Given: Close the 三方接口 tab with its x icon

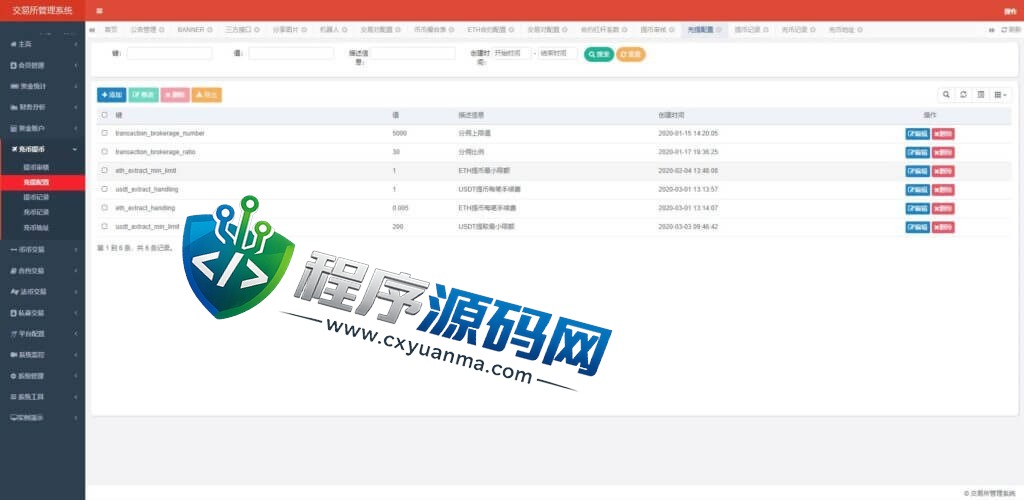Looking at the screenshot, I should point(257,30).
